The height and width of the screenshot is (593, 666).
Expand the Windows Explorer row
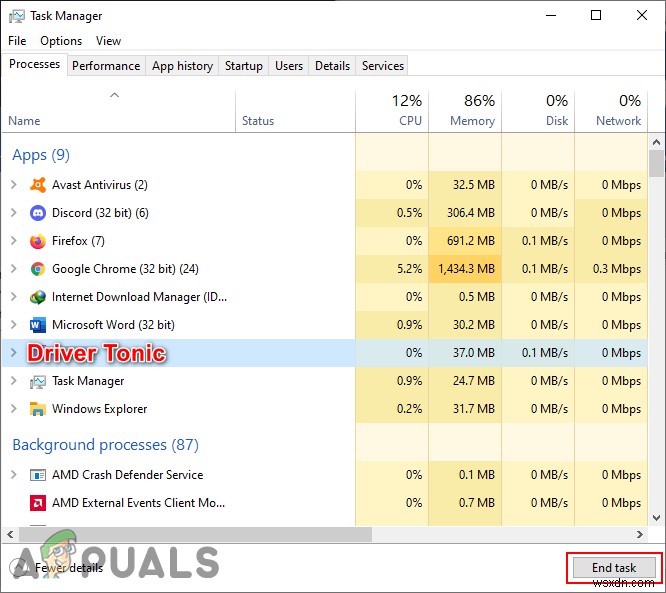pyautogui.click(x=14, y=409)
